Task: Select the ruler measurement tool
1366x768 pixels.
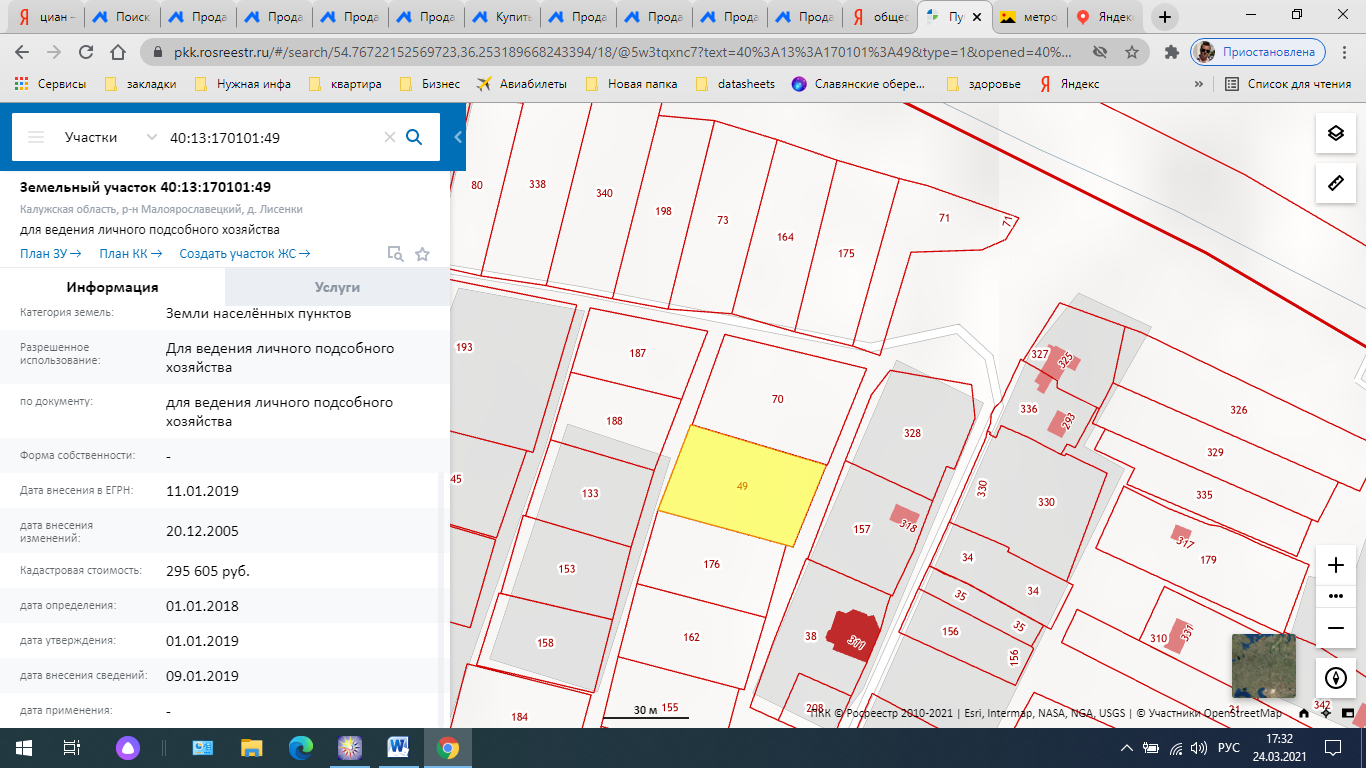Action: 1335,183
